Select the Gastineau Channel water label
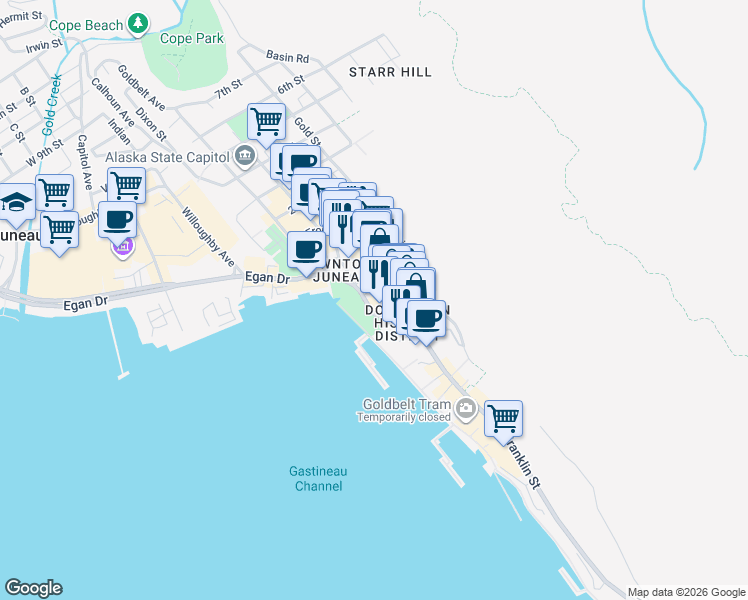 pos(318,478)
